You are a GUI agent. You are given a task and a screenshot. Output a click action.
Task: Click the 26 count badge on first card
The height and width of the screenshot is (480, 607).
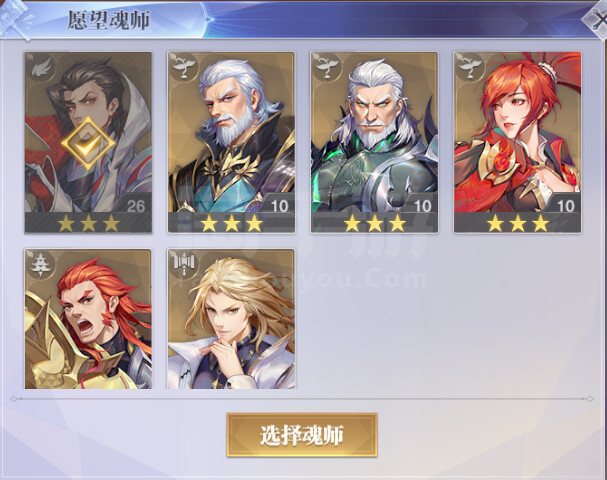(135, 206)
